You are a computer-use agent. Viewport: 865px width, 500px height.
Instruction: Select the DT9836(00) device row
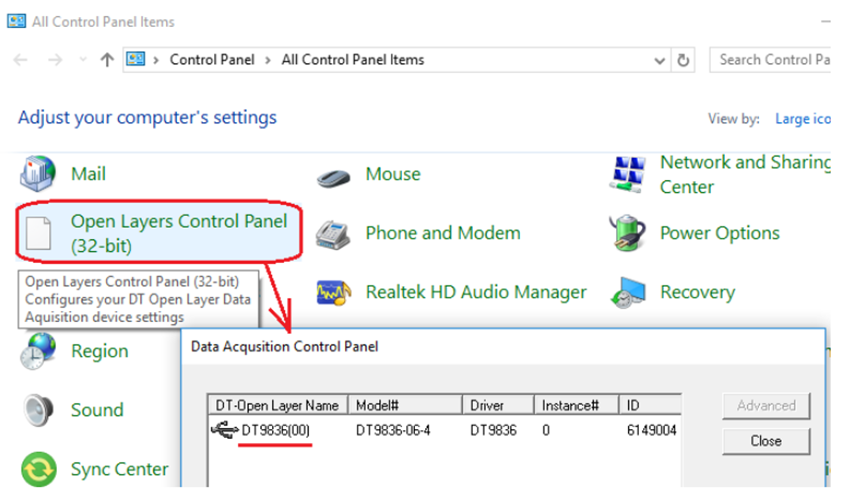276,431
